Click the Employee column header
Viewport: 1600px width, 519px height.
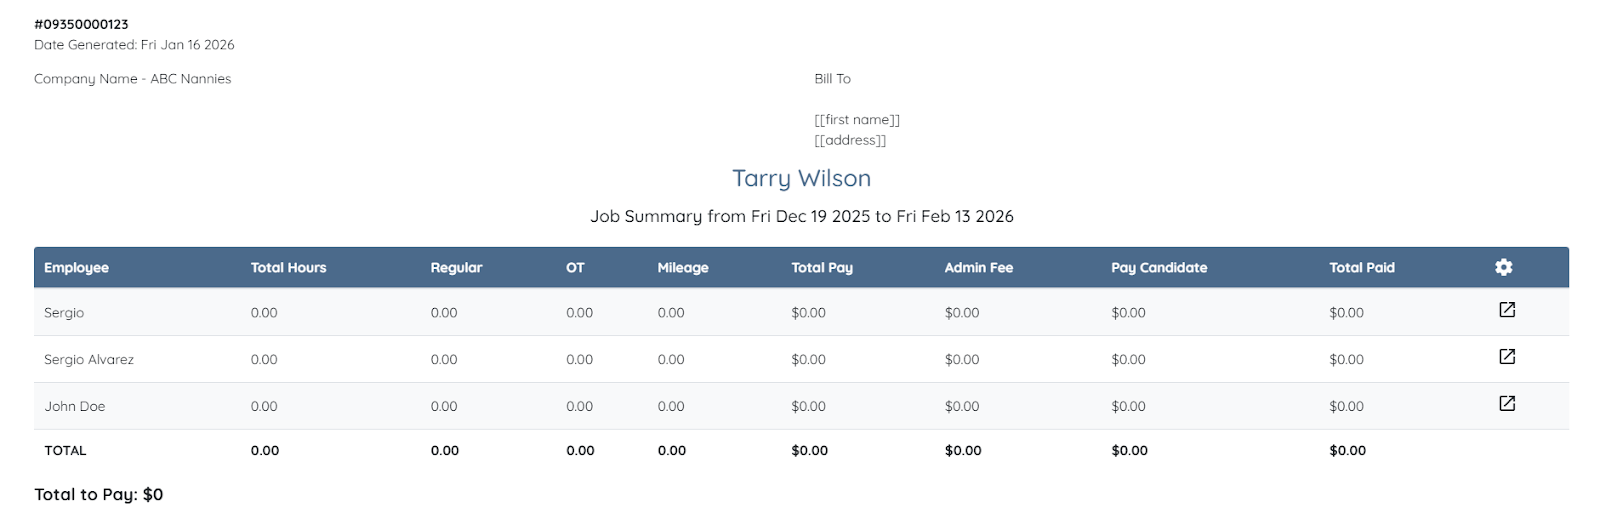(x=76, y=268)
